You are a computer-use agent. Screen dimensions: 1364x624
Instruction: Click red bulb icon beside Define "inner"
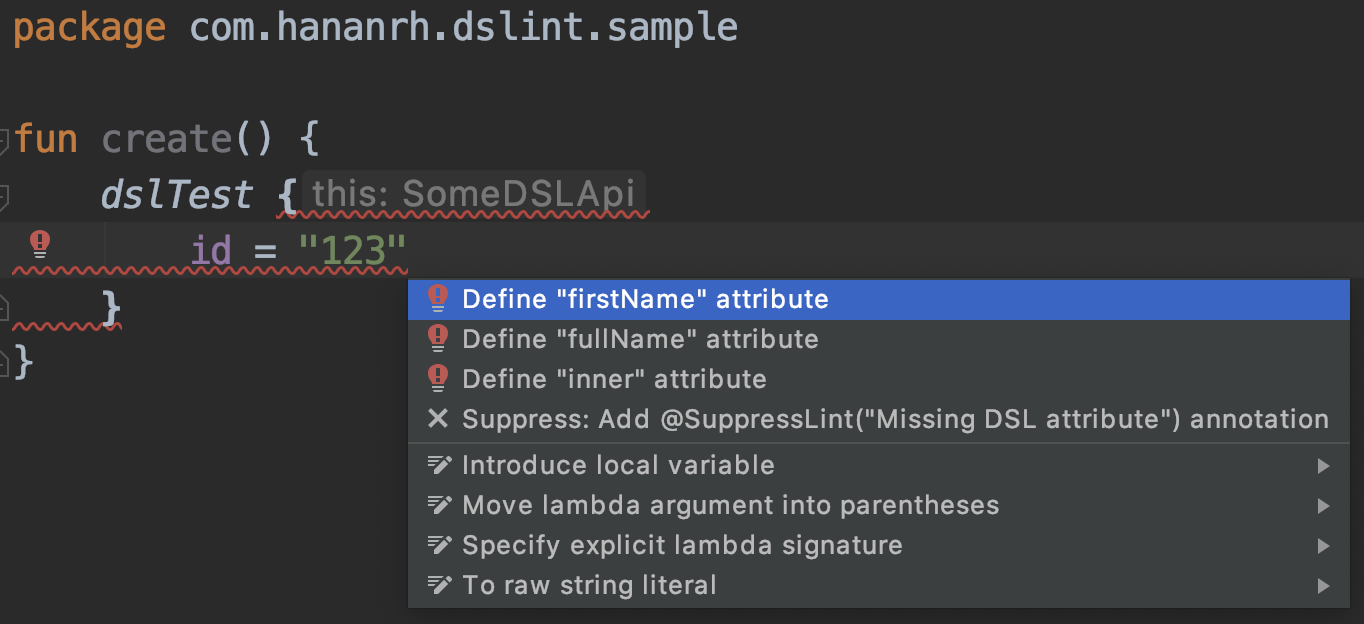coord(437,378)
